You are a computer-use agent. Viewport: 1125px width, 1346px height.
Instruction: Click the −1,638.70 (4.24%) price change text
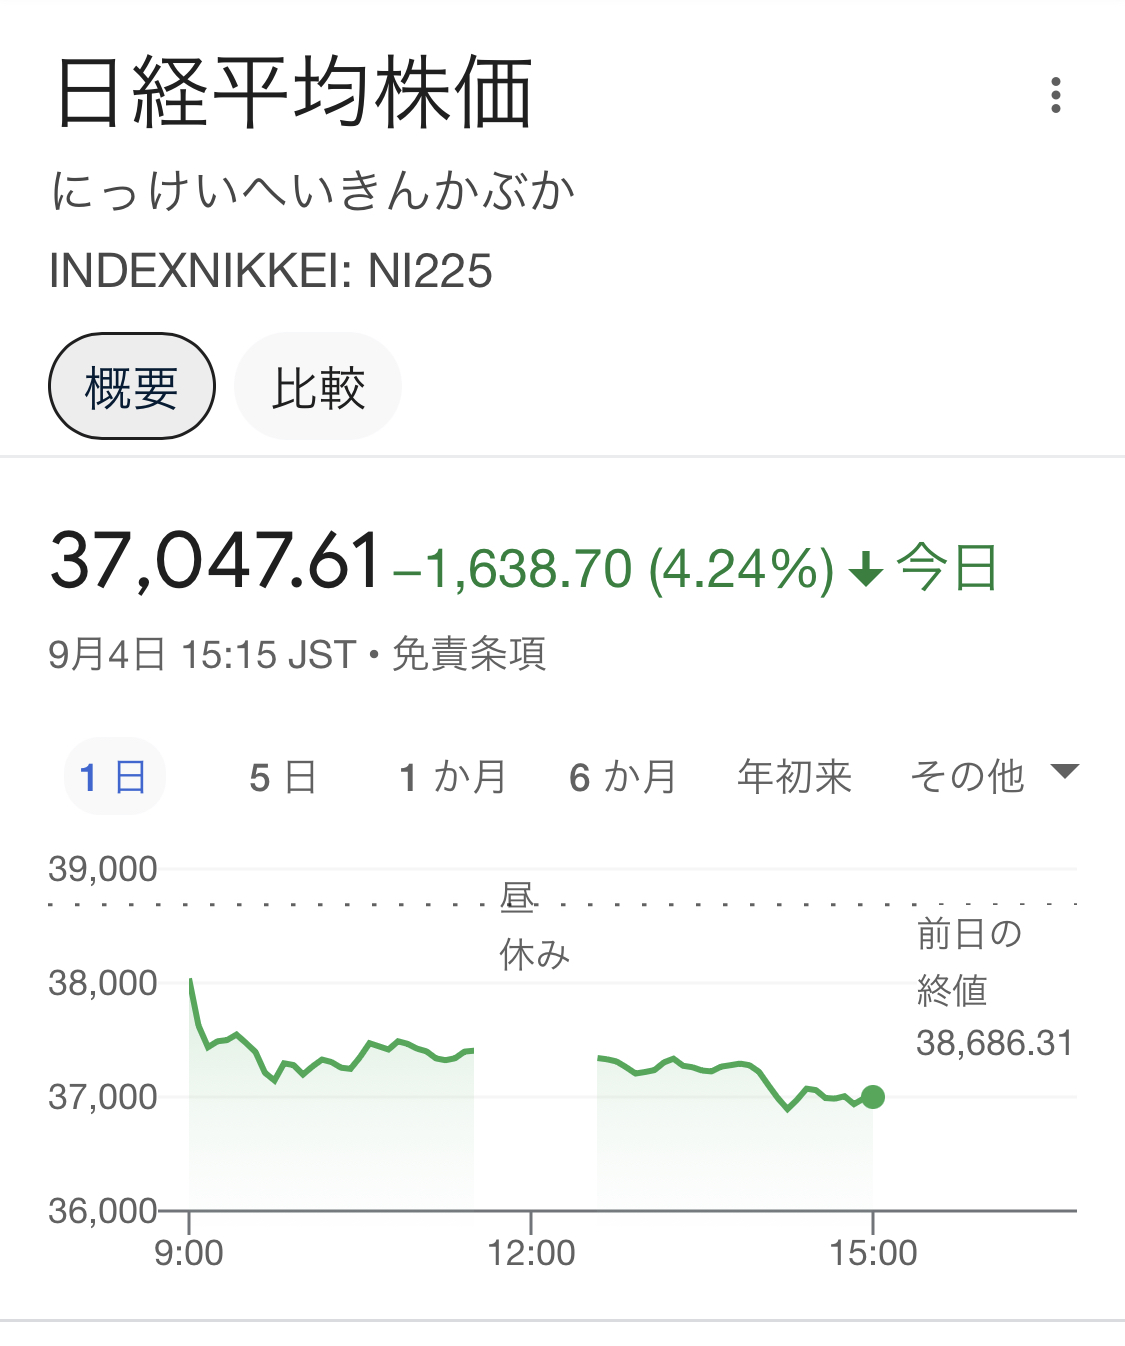click(x=614, y=569)
